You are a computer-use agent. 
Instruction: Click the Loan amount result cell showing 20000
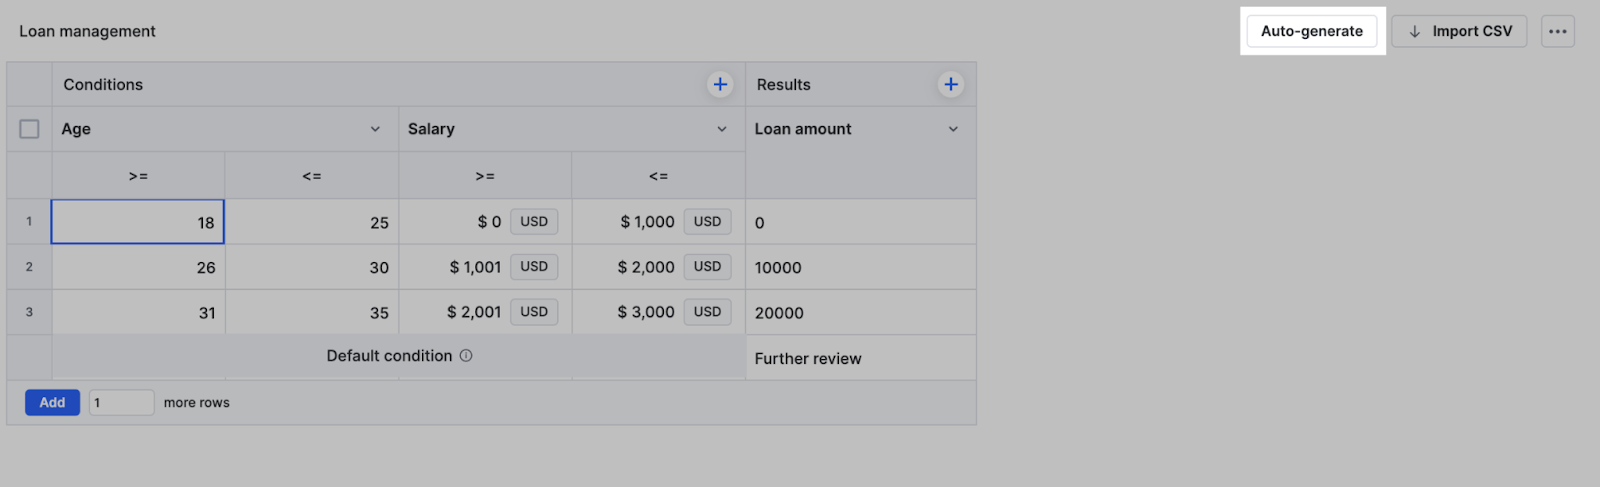[x=861, y=312]
